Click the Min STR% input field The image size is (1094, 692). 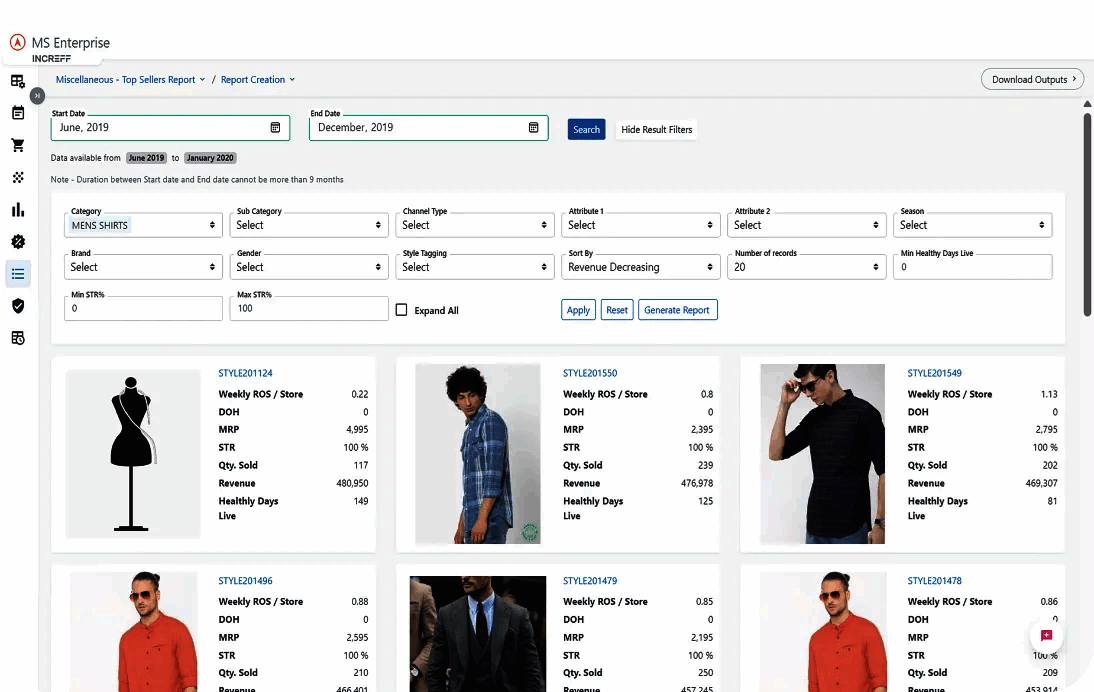click(x=143, y=308)
